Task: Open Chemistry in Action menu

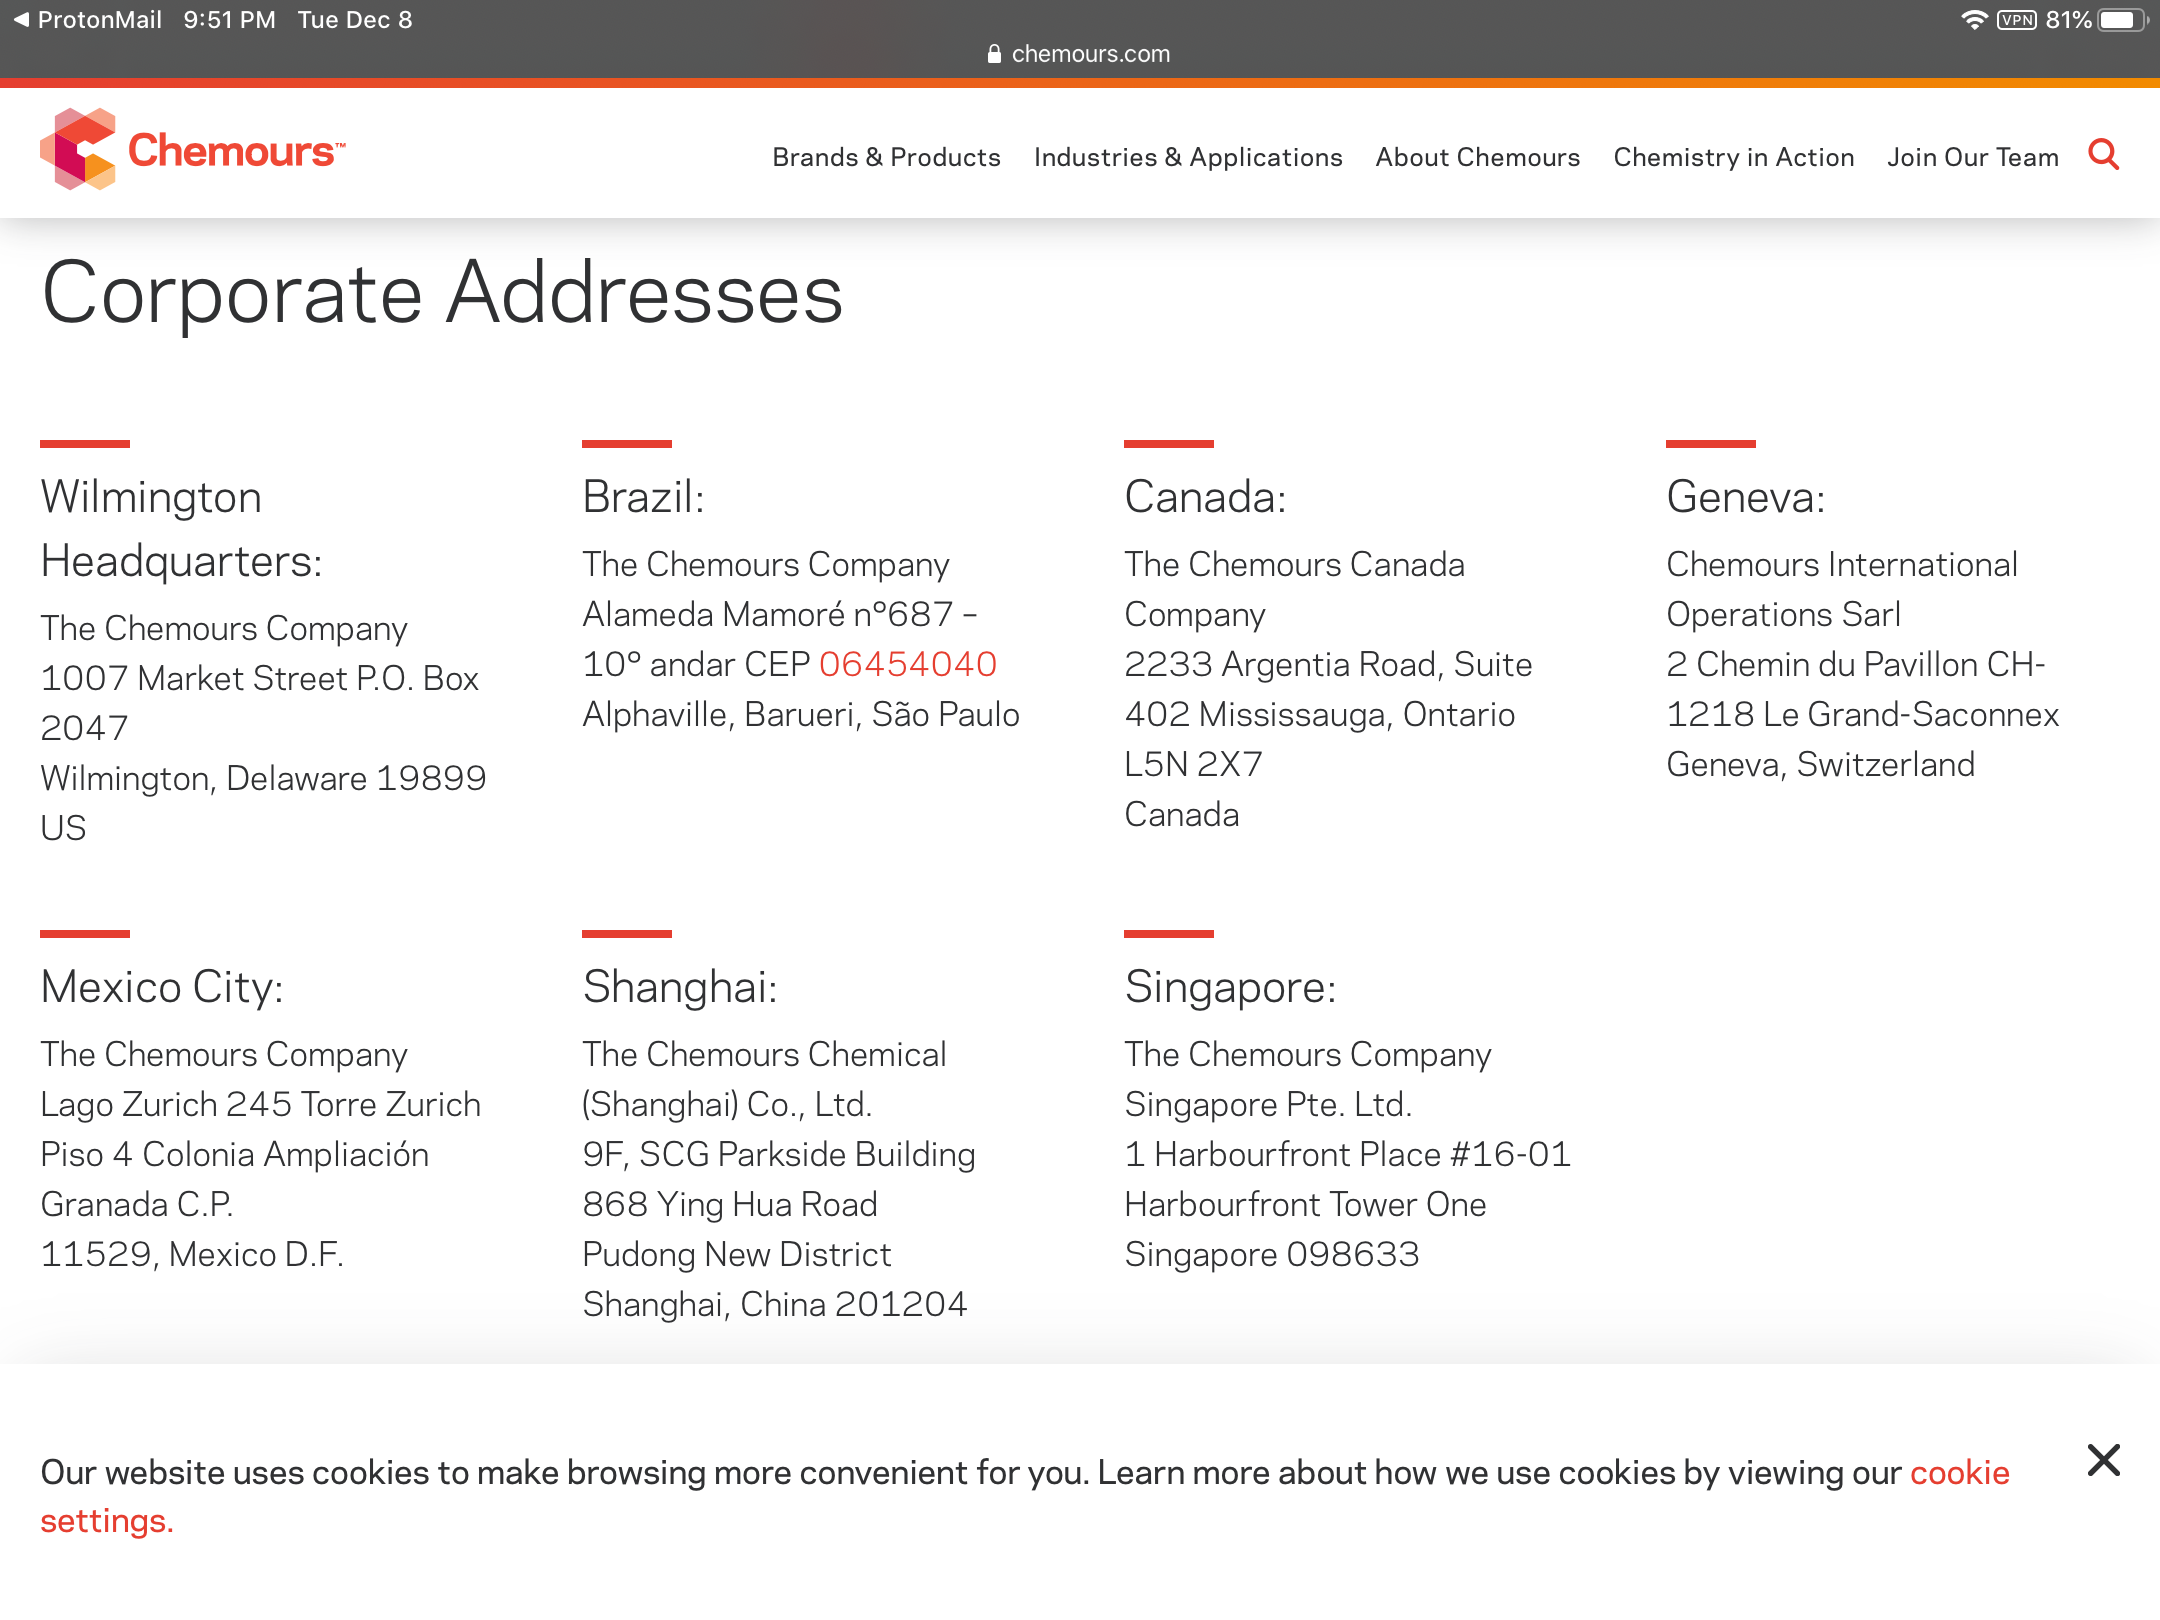Action: click(1734, 157)
